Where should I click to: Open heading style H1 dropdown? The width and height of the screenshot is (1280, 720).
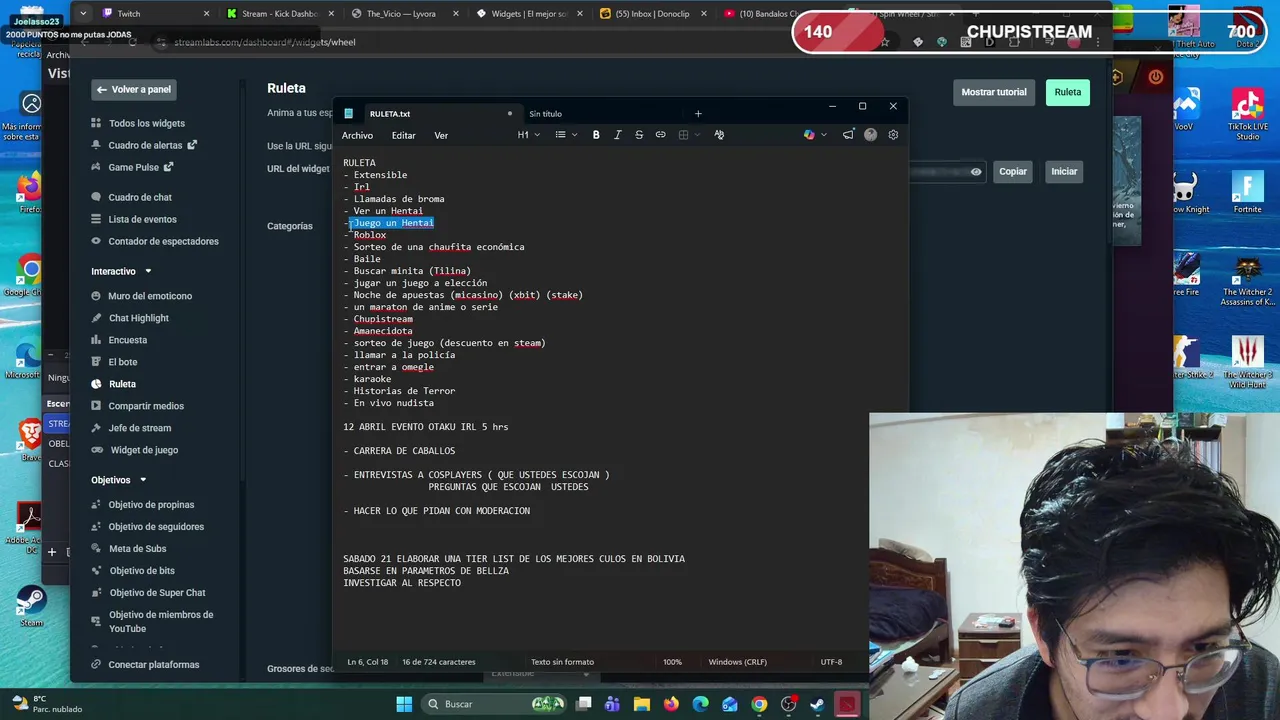pos(528,135)
